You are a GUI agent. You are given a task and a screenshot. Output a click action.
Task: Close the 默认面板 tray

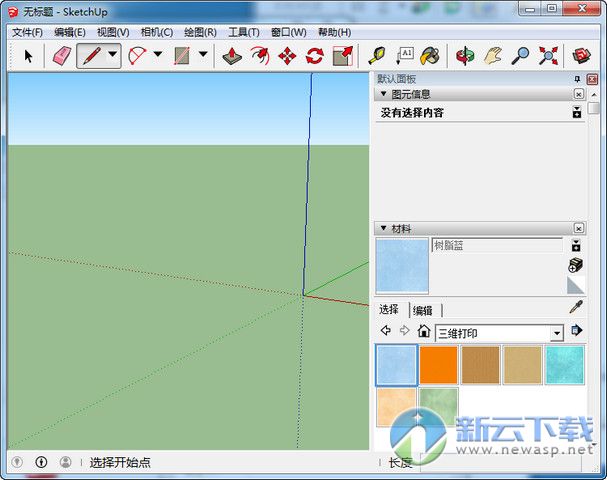click(592, 79)
